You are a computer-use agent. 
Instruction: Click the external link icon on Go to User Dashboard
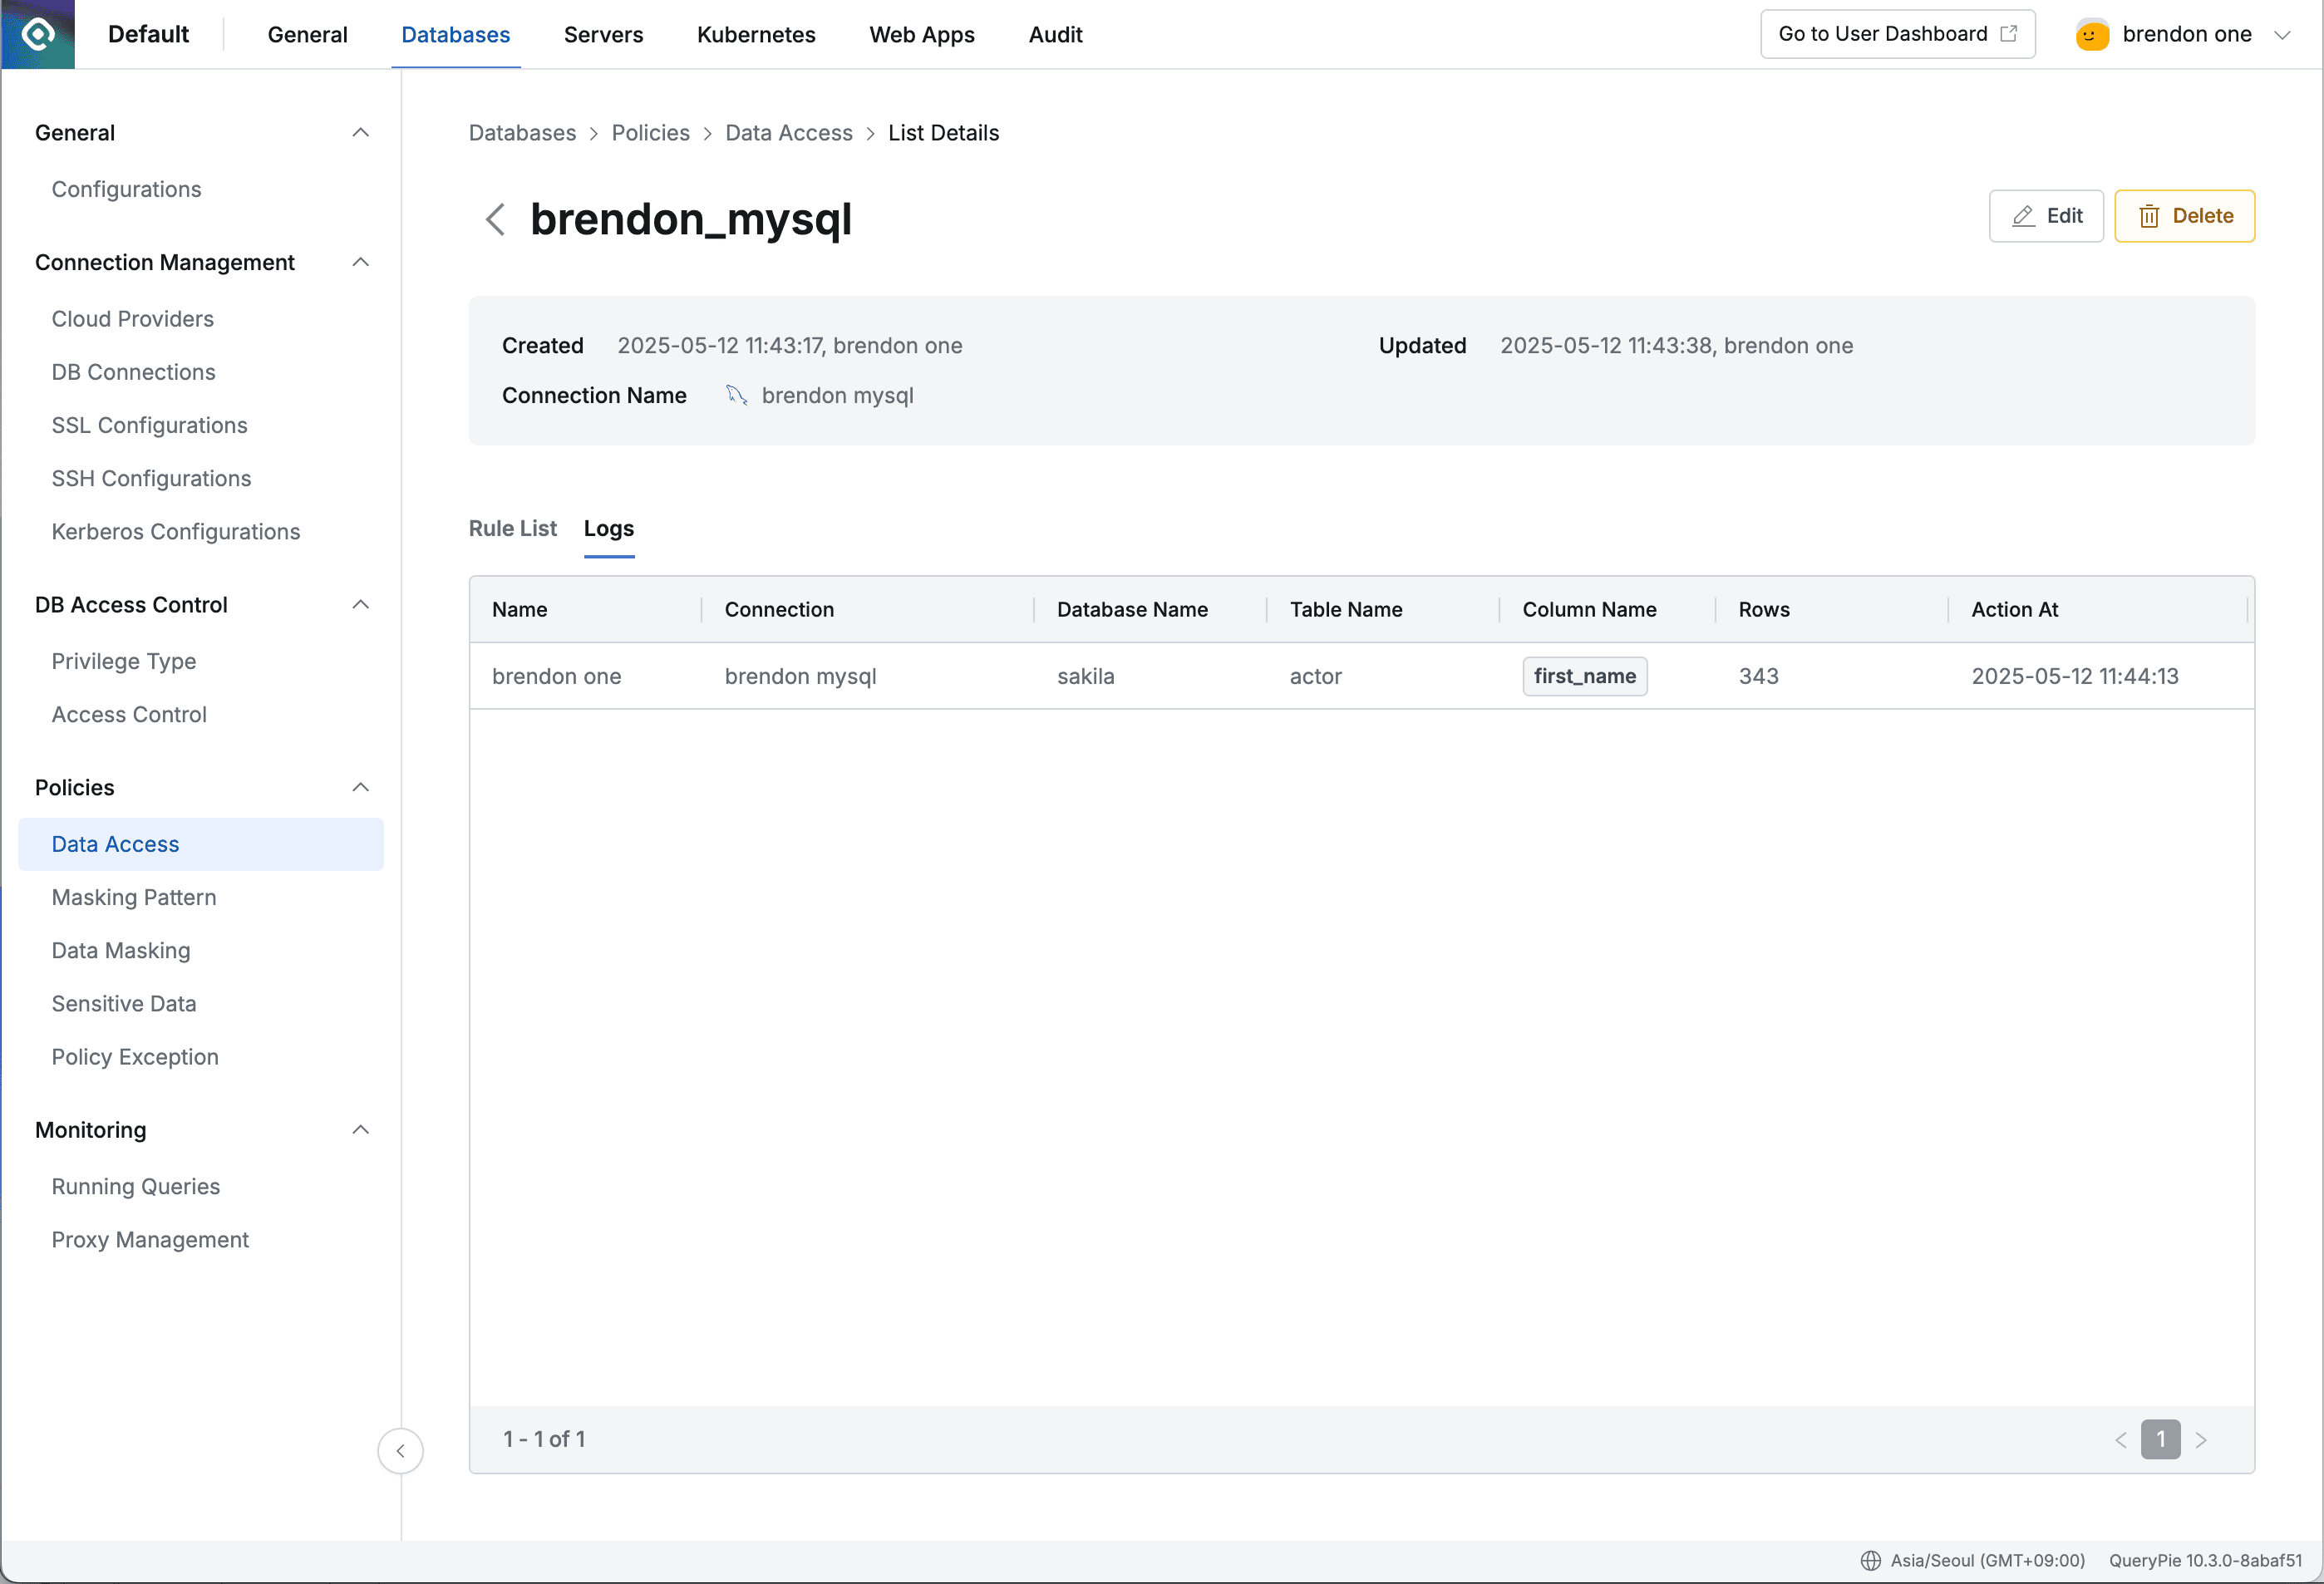(x=2009, y=33)
